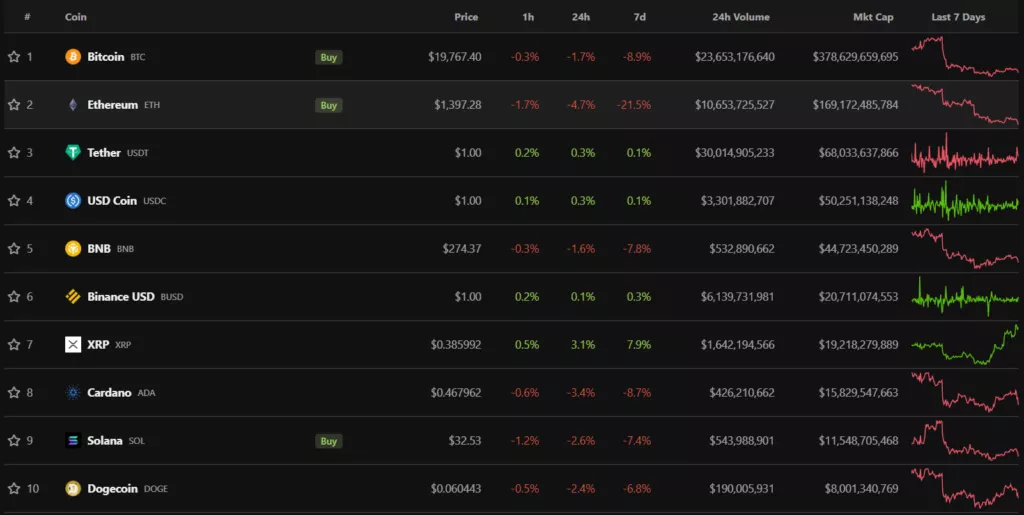Open the Cardano coin name link
1024x515 pixels.
pos(109,393)
